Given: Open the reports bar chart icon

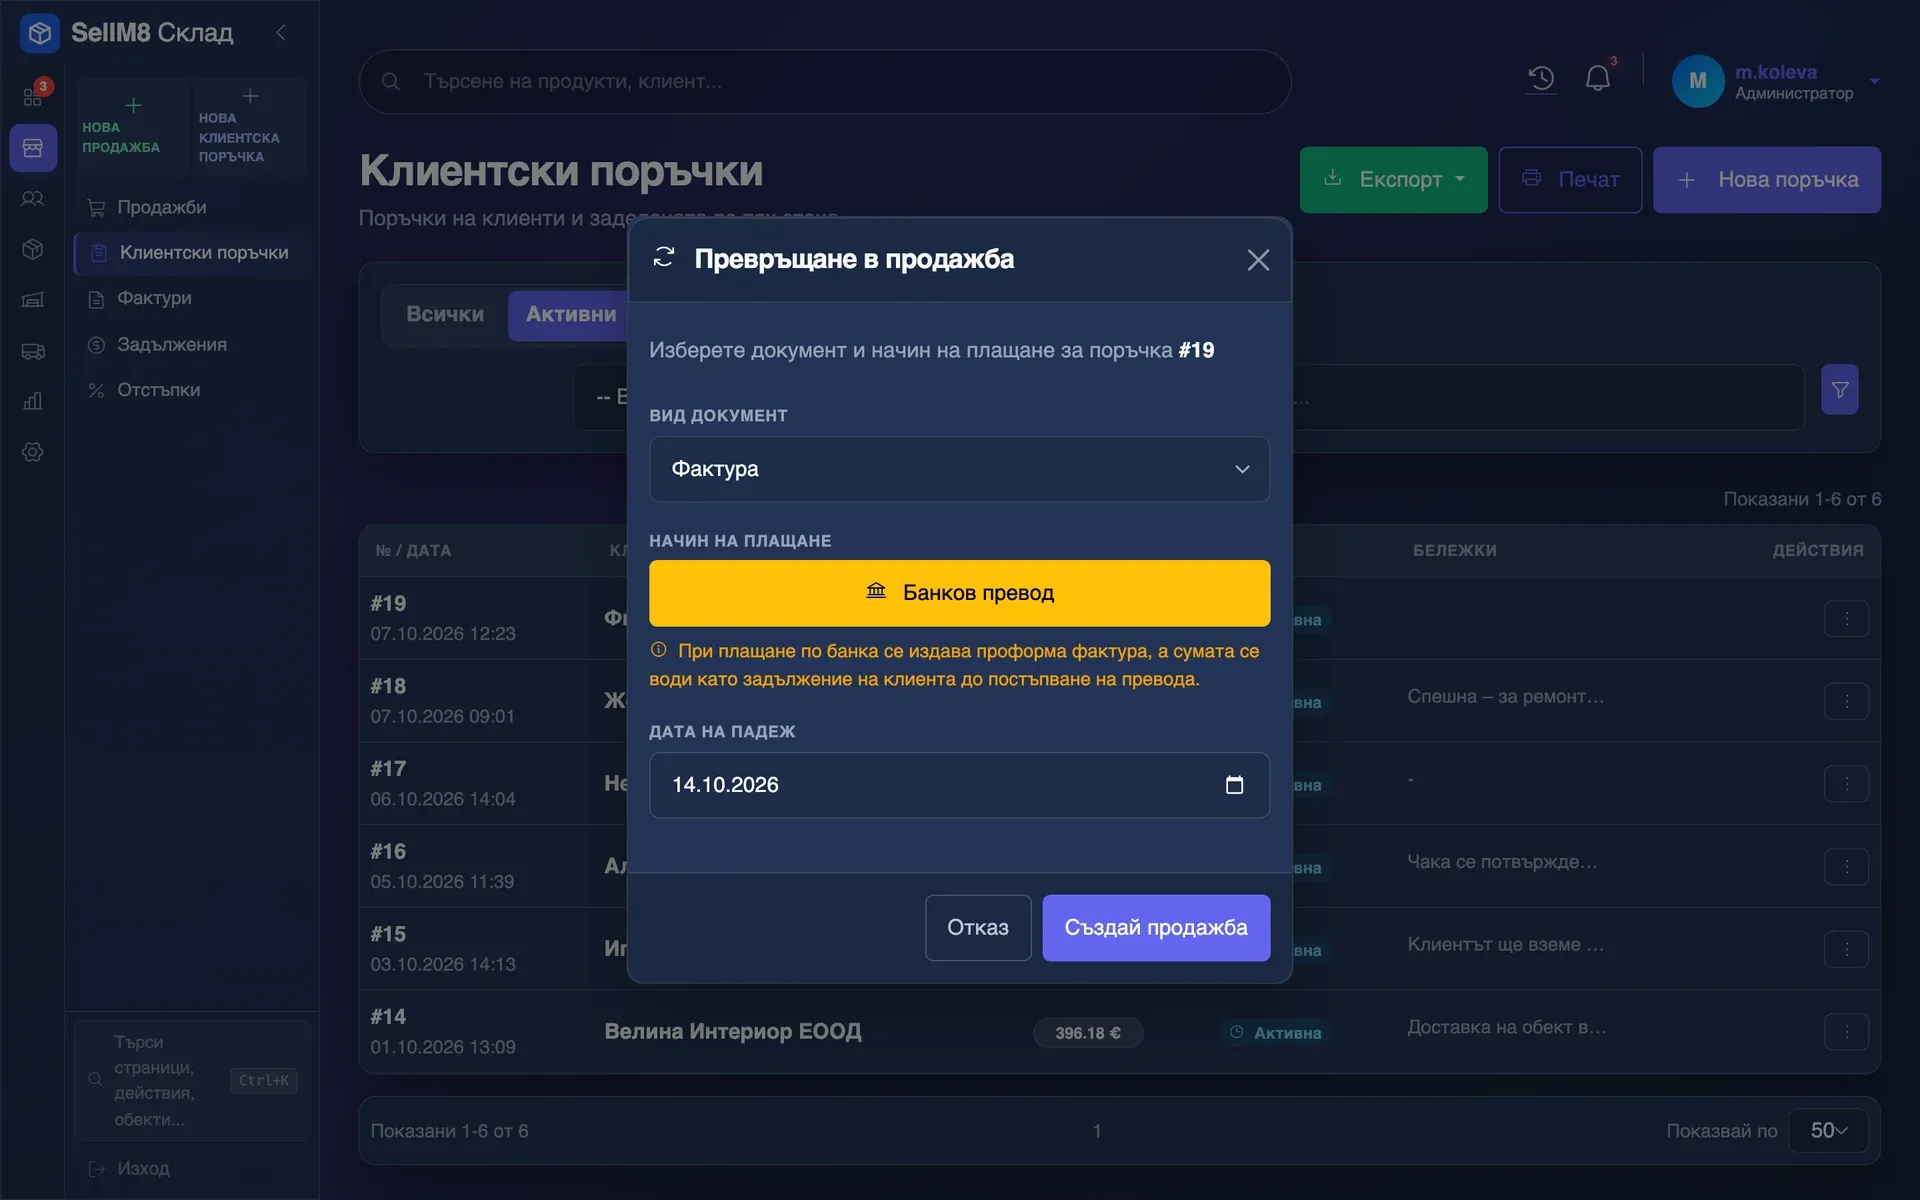Looking at the screenshot, I should coord(33,401).
